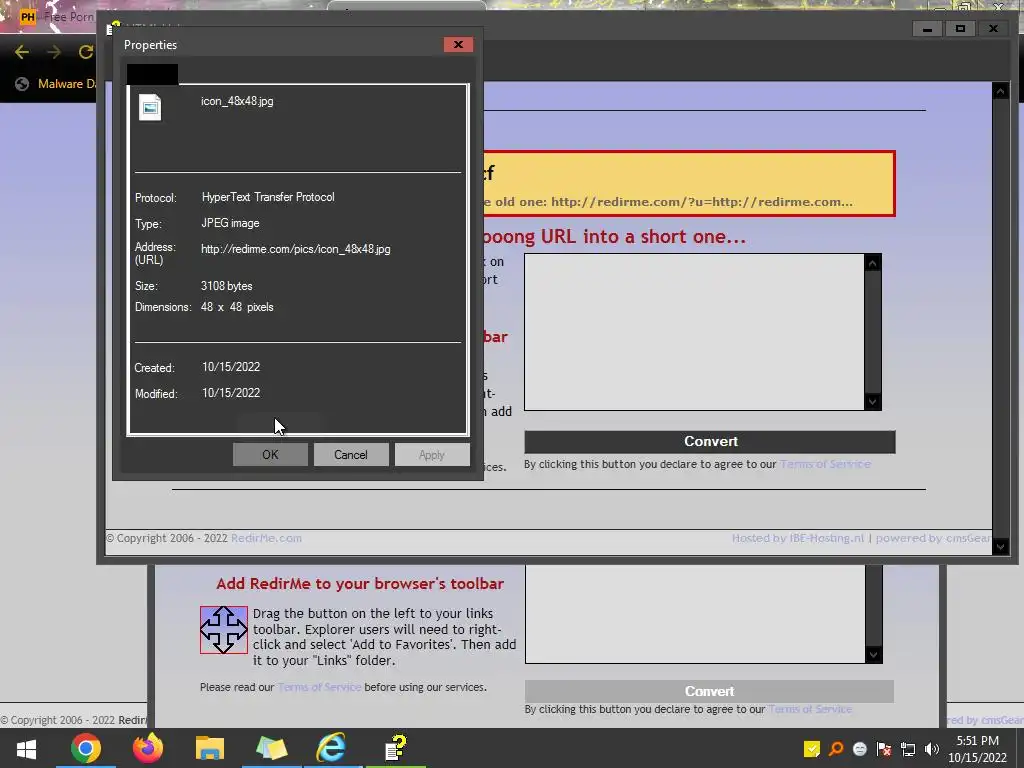The height and width of the screenshot is (768, 1024).
Task: Click the browser Back arrow
Action: 22,52
